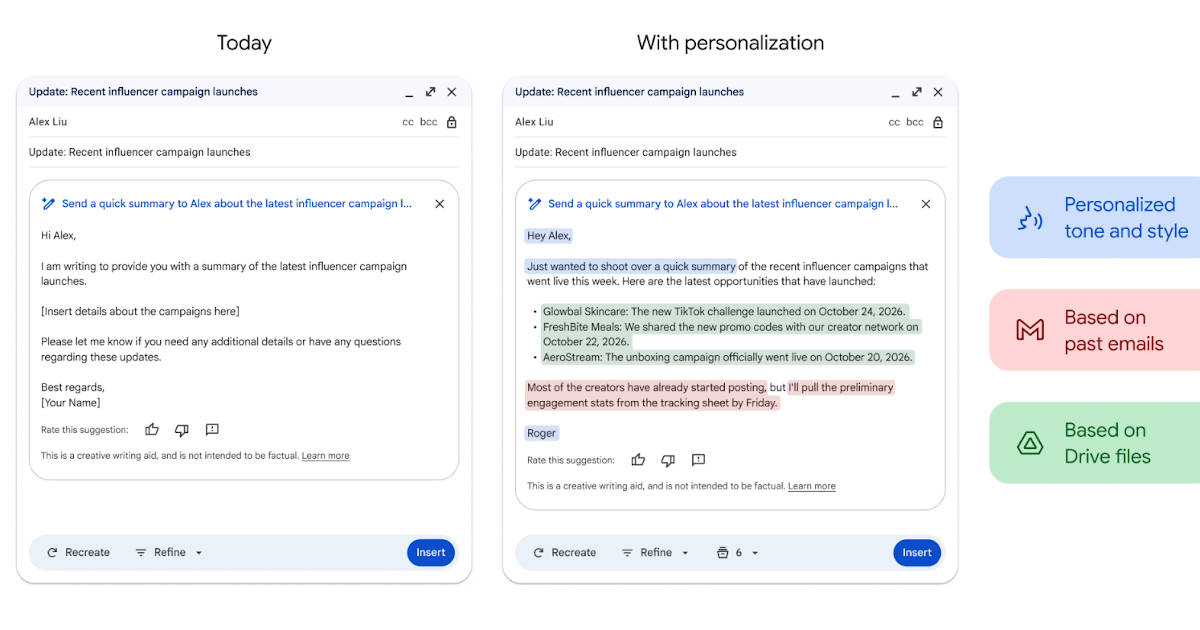Image resolution: width=1200 pixels, height=630 pixels.
Task: Click the magic pen icon in the personalization prompt
Action: [x=534, y=204]
